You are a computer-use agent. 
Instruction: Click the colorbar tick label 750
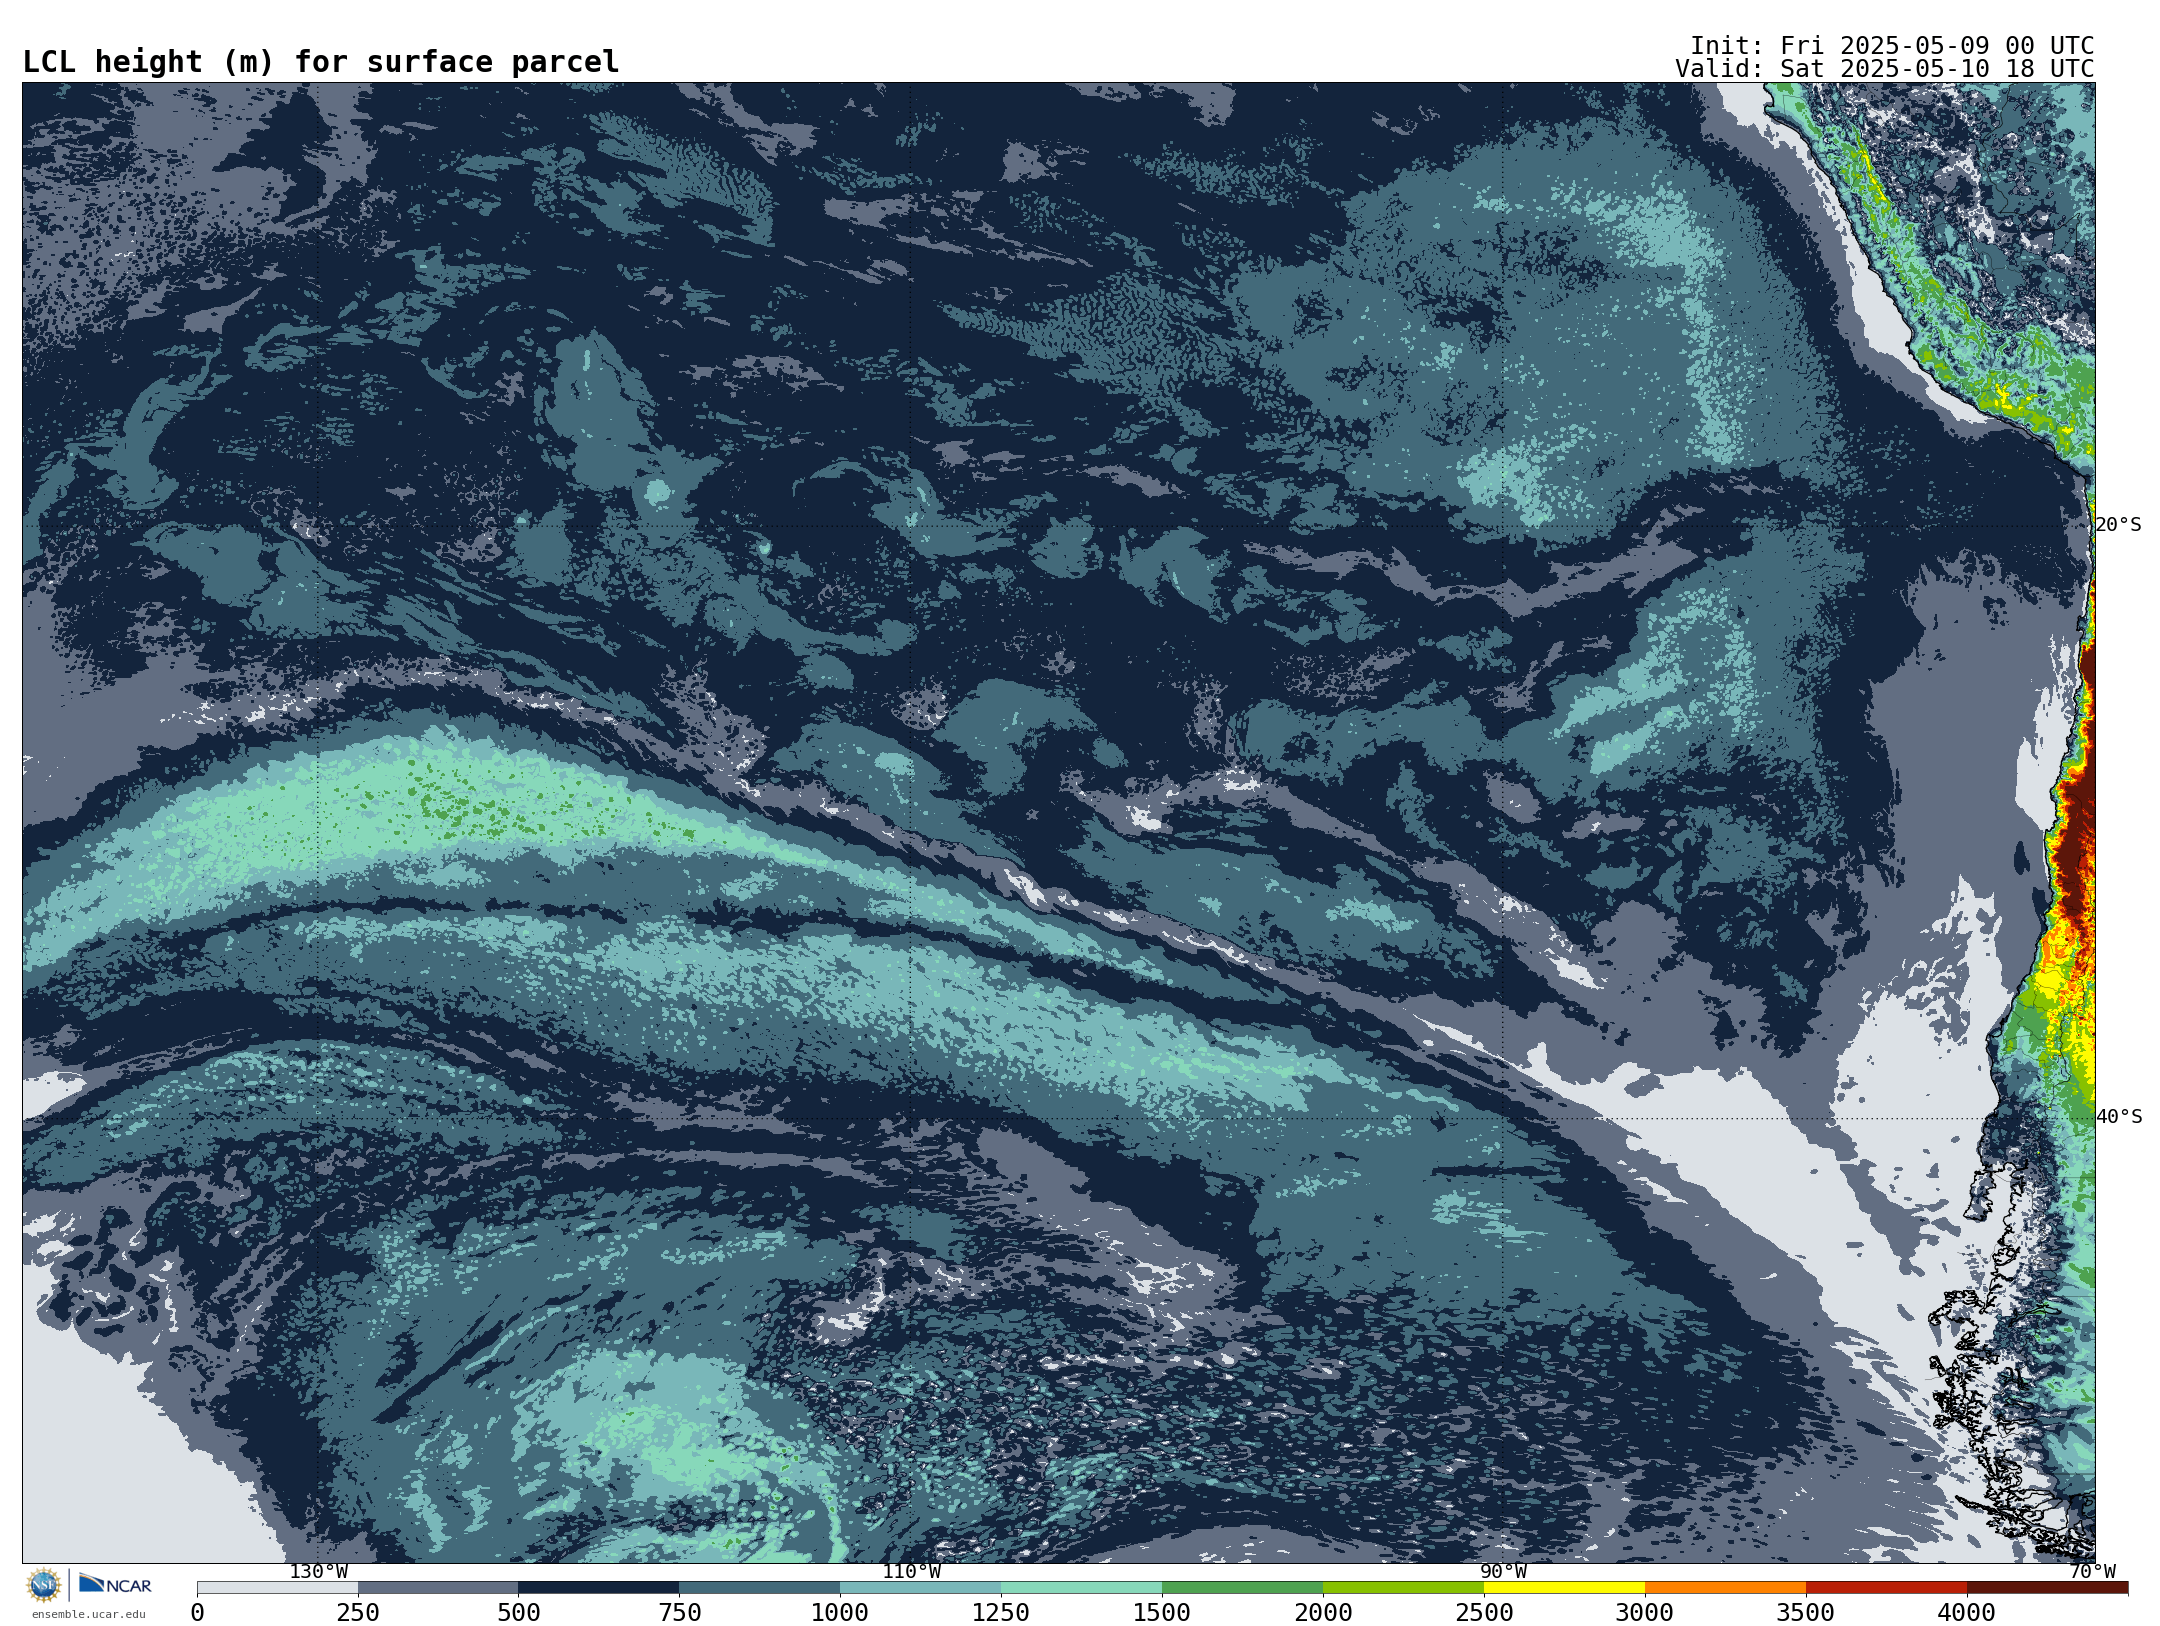tap(680, 1613)
